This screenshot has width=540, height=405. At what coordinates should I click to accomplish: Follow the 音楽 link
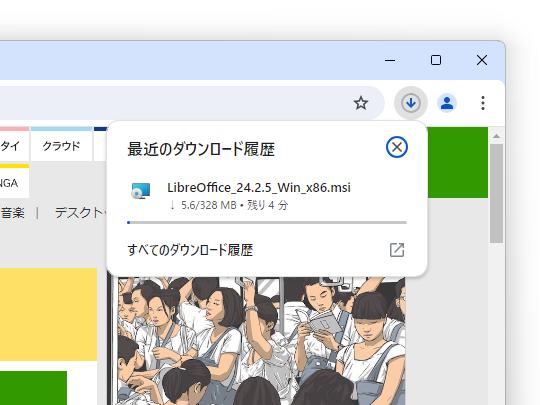[x=12, y=213]
